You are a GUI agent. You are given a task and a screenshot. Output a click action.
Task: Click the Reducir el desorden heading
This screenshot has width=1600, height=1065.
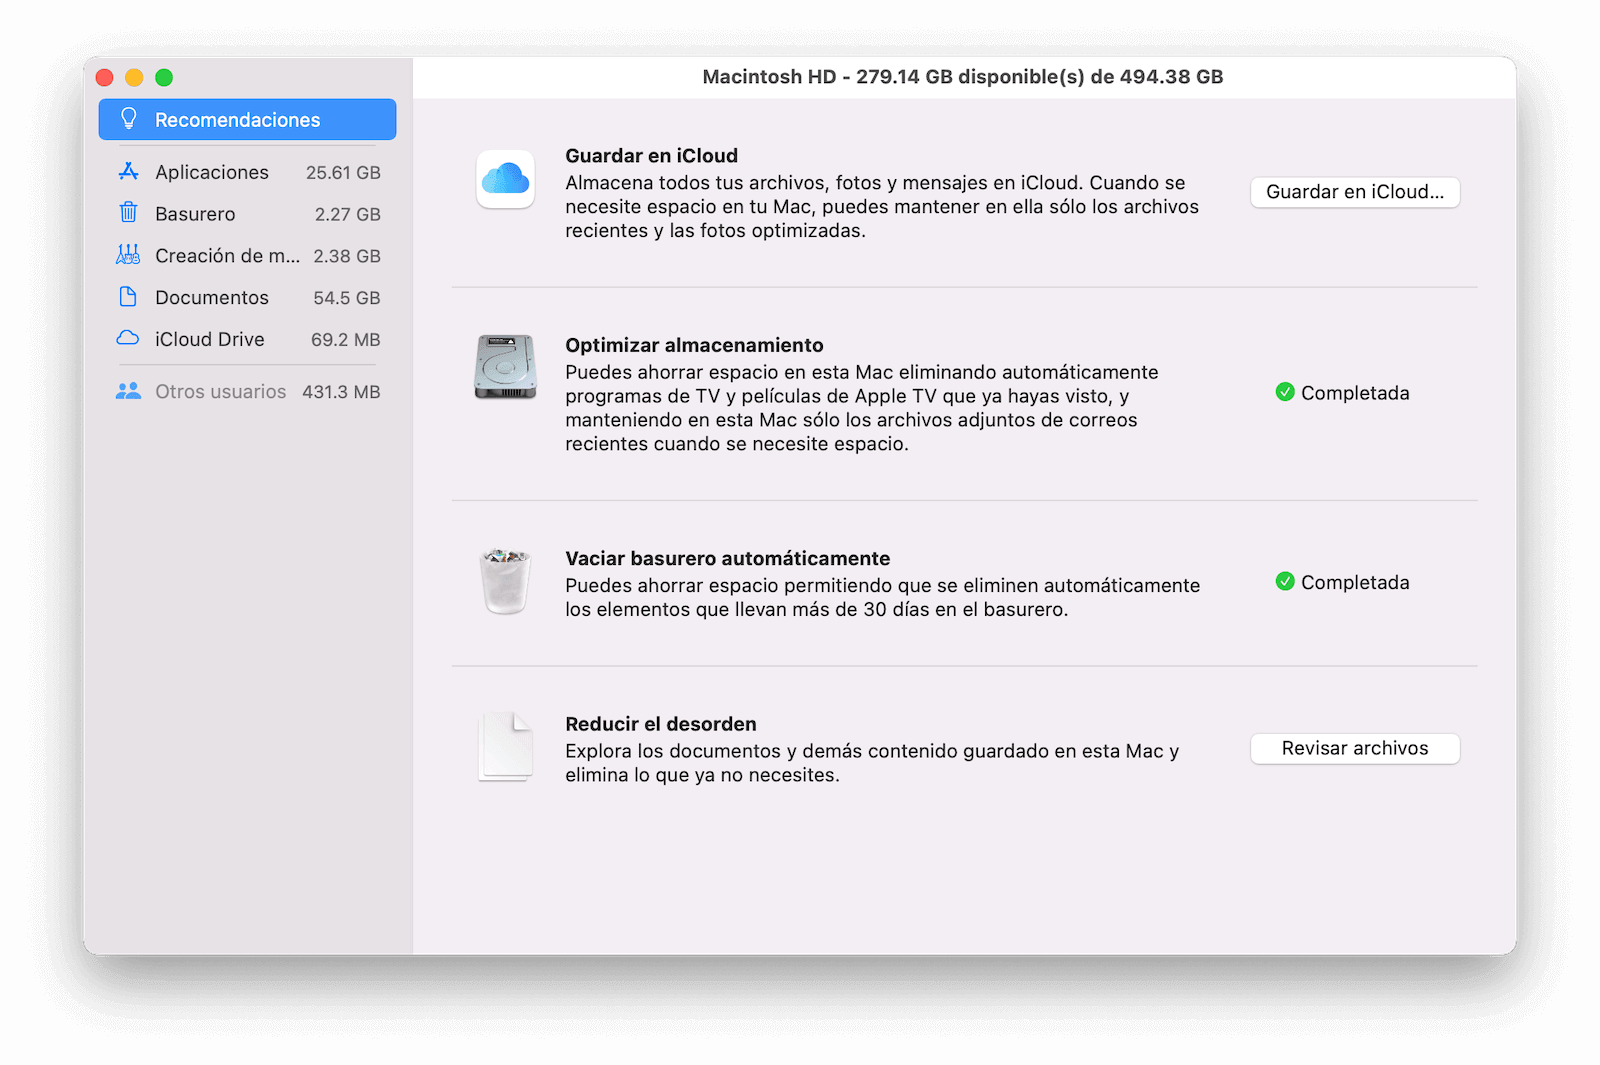(660, 723)
